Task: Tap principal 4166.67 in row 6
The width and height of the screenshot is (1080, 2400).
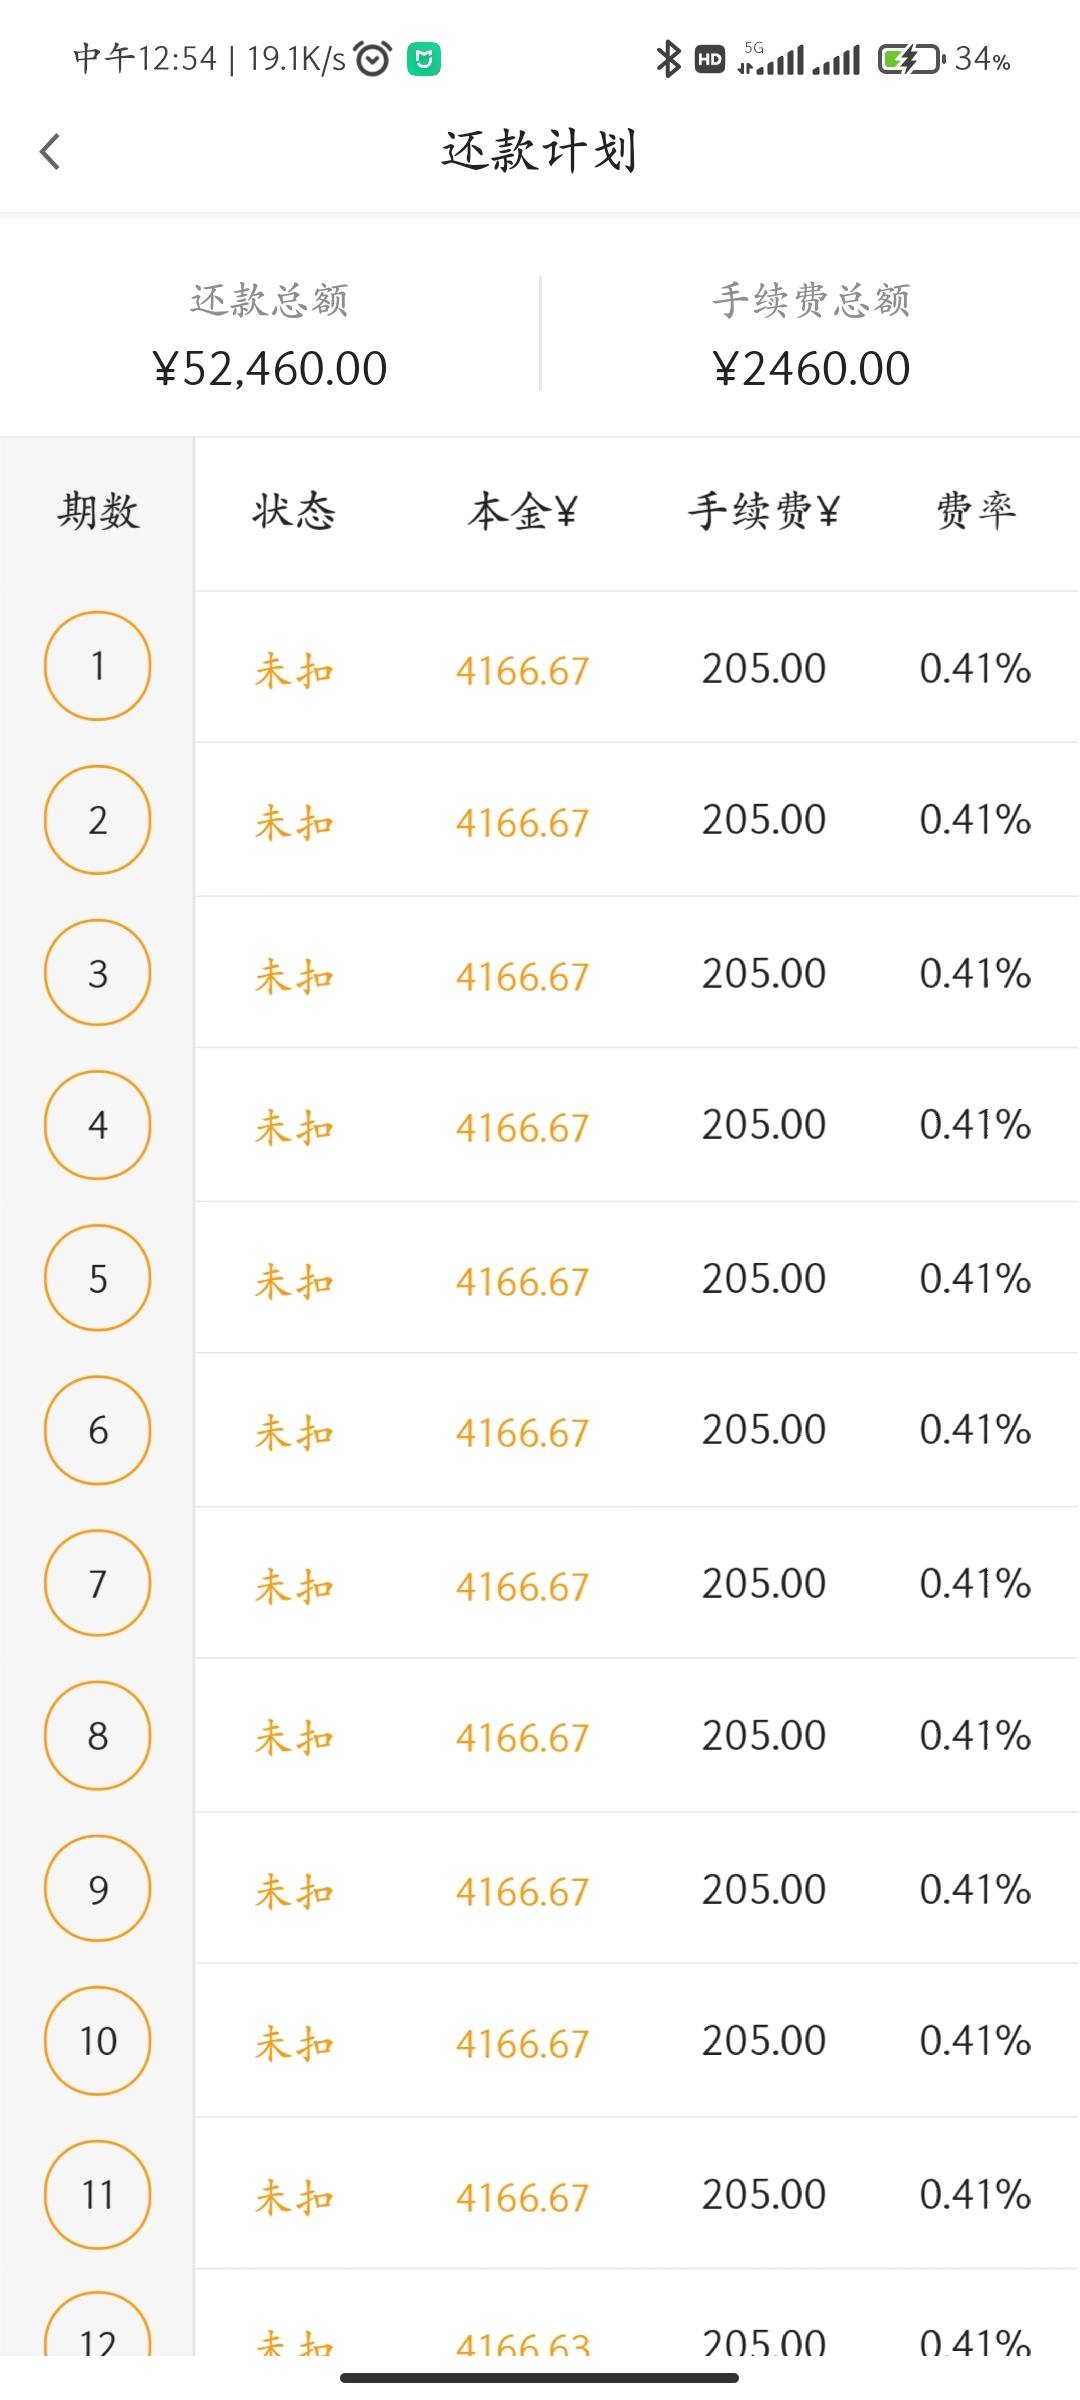Action: 522,1433
